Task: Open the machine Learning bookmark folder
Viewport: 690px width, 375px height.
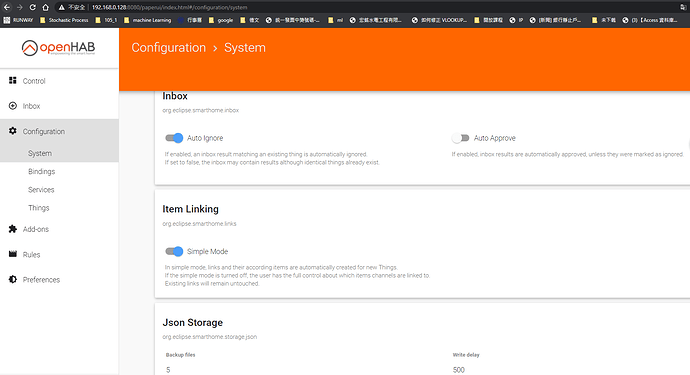Action: click(x=147, y=20)
